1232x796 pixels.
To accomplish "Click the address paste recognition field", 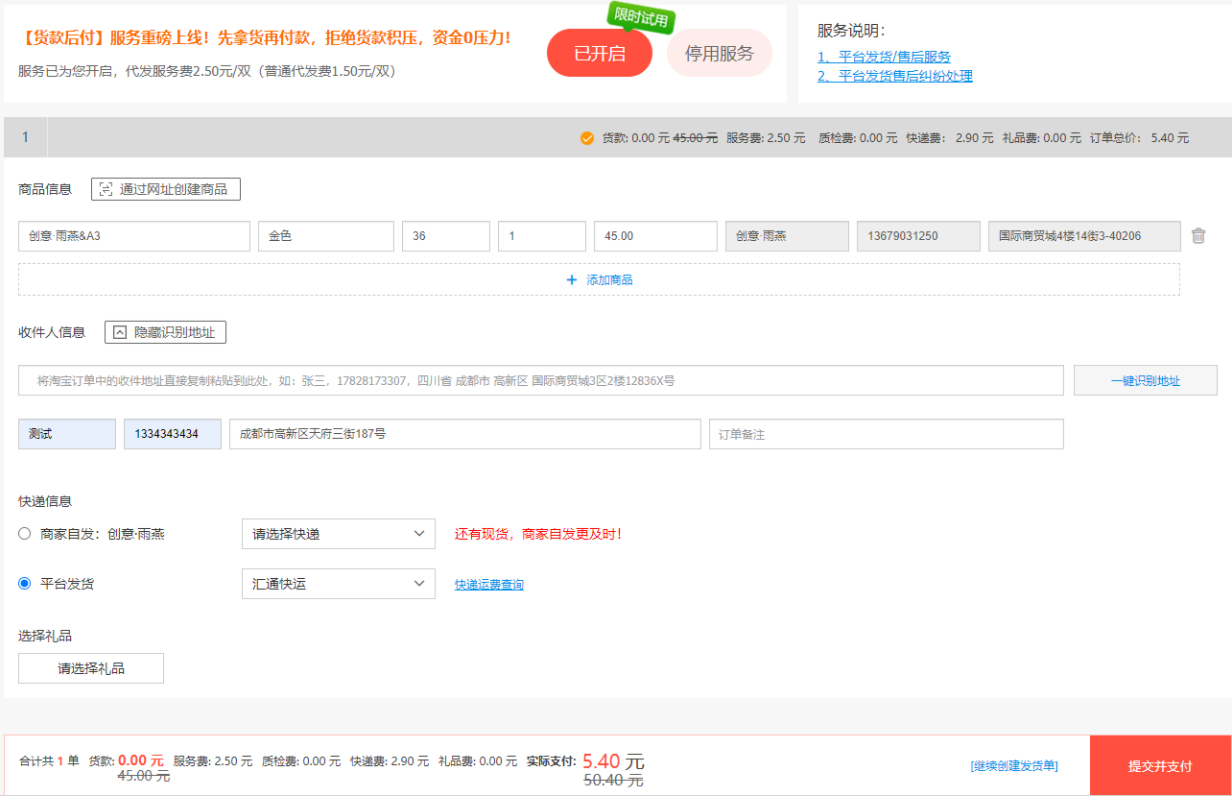I will [541, 381].
